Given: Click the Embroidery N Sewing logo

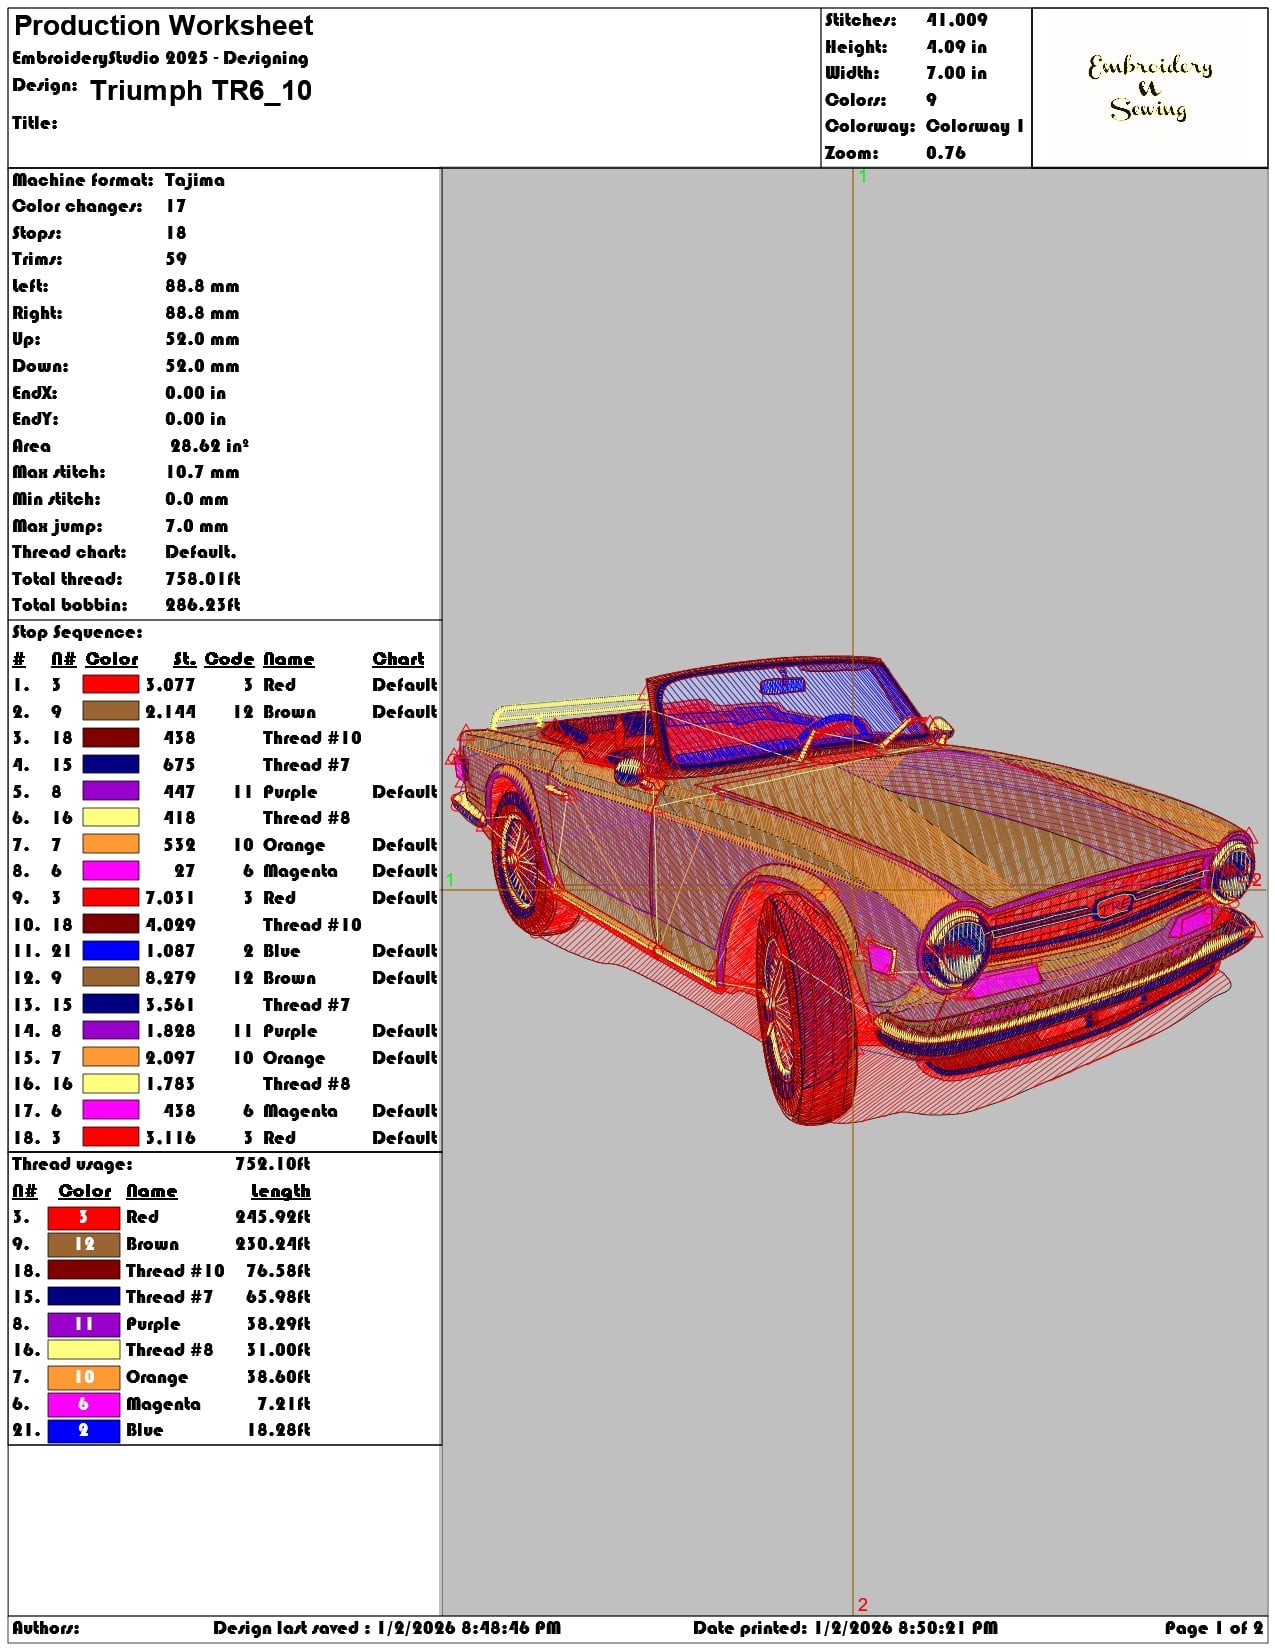Looking at the screenshot, I should [1150, 87].
